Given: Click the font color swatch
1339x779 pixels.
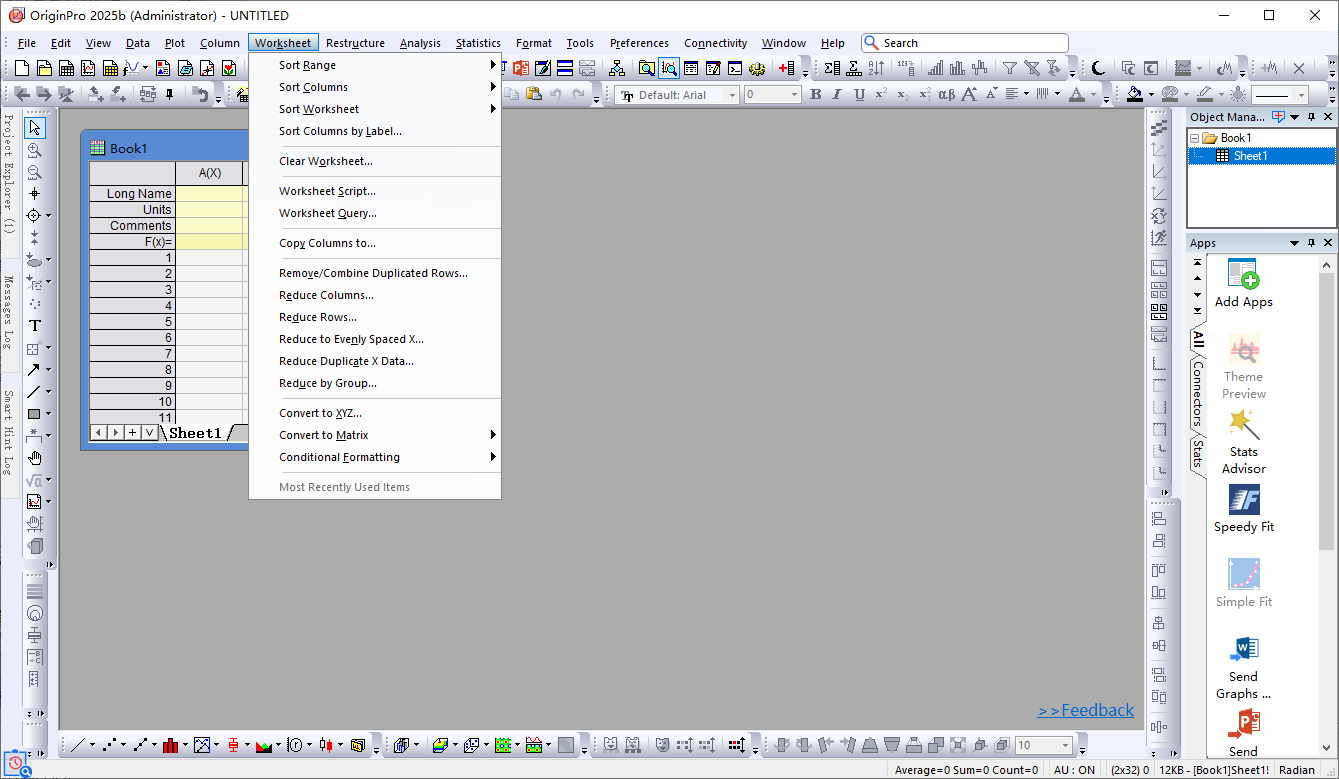Looking at the screenshot, I should pos(1076,94).
